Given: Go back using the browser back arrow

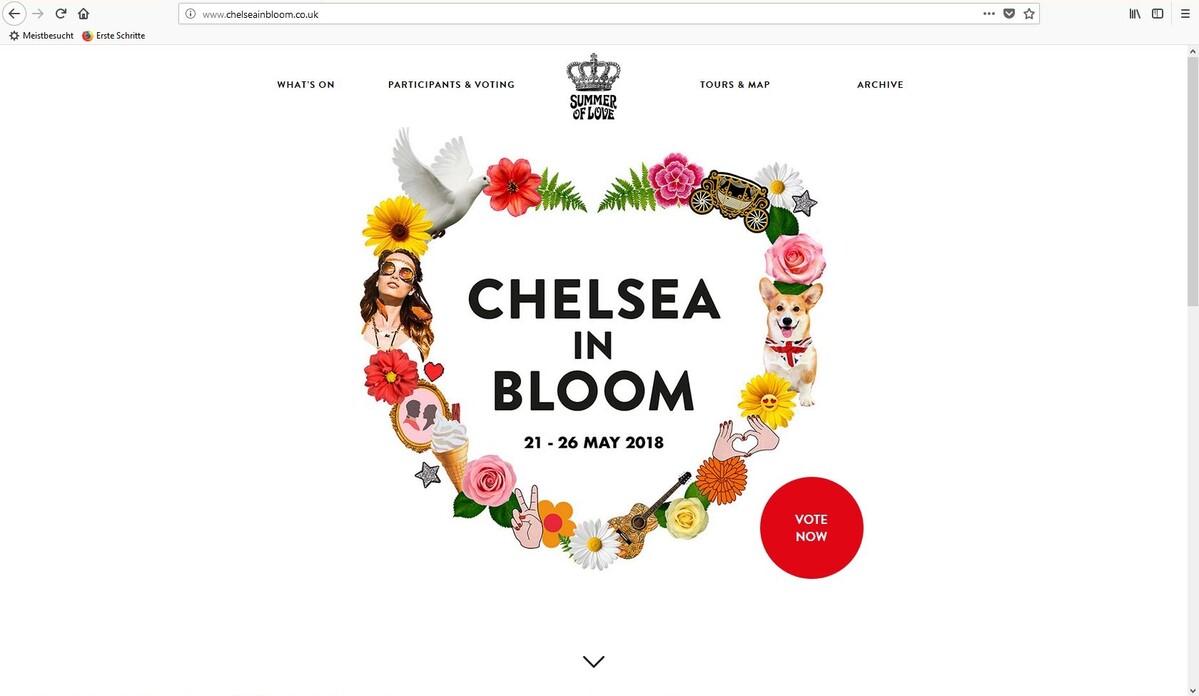Looking at the screenshot, I should click(x=14, y=14).
